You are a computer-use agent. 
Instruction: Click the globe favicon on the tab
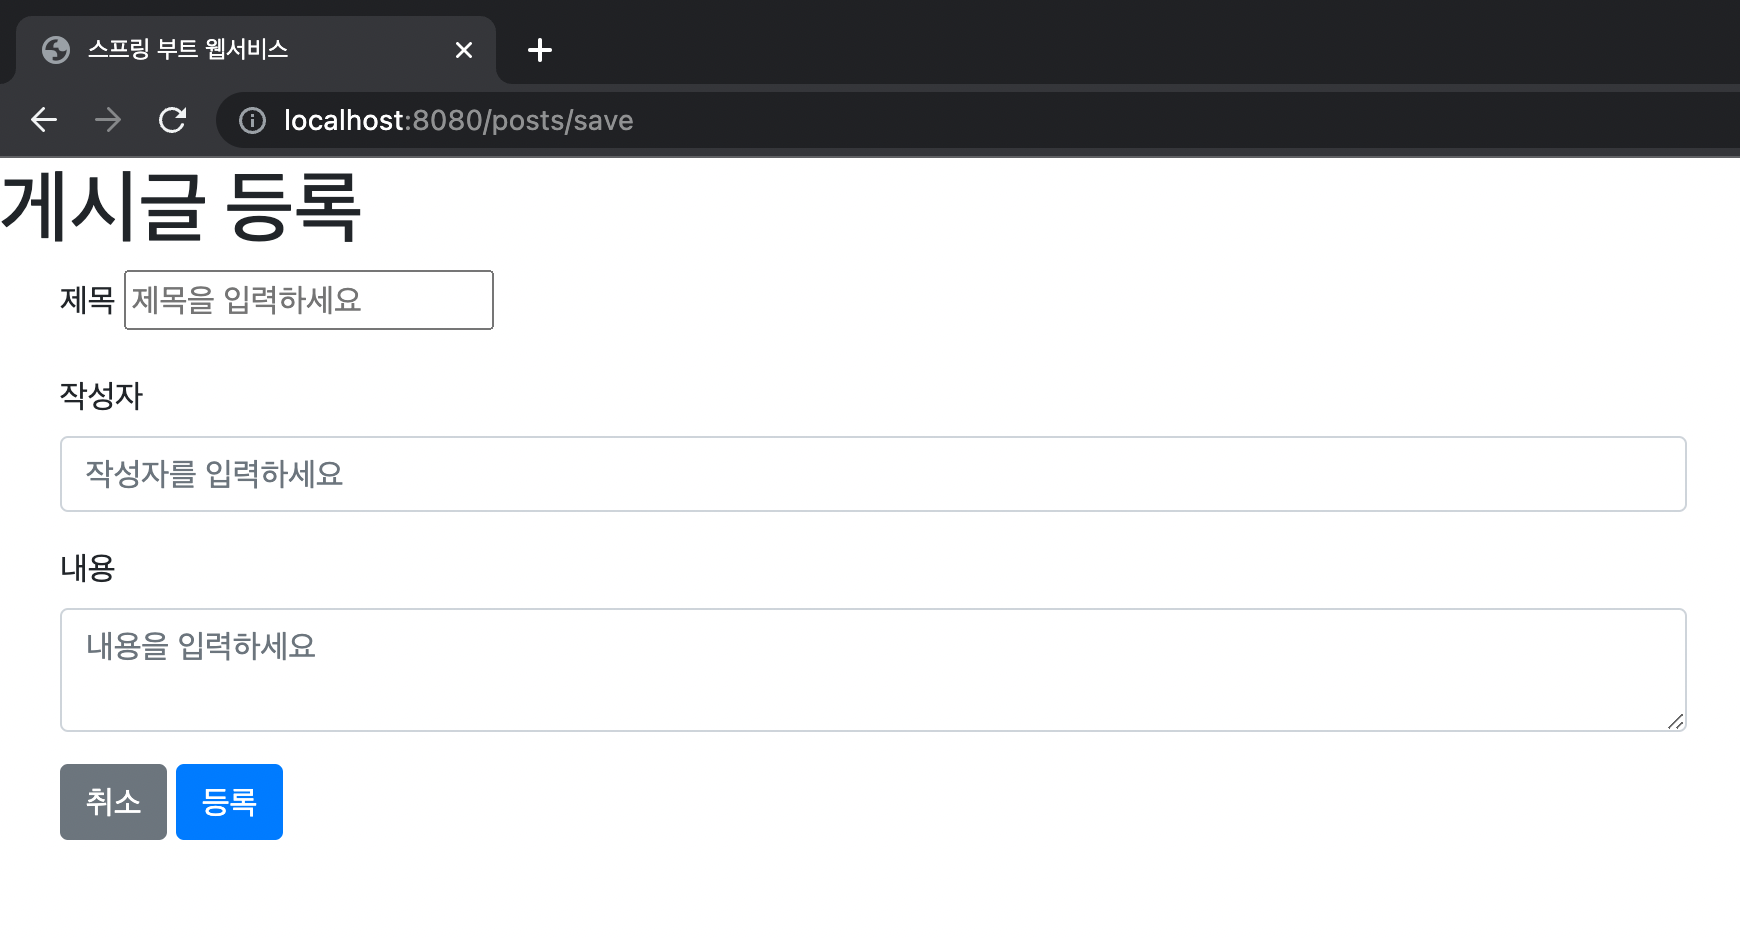pos(56,50)
